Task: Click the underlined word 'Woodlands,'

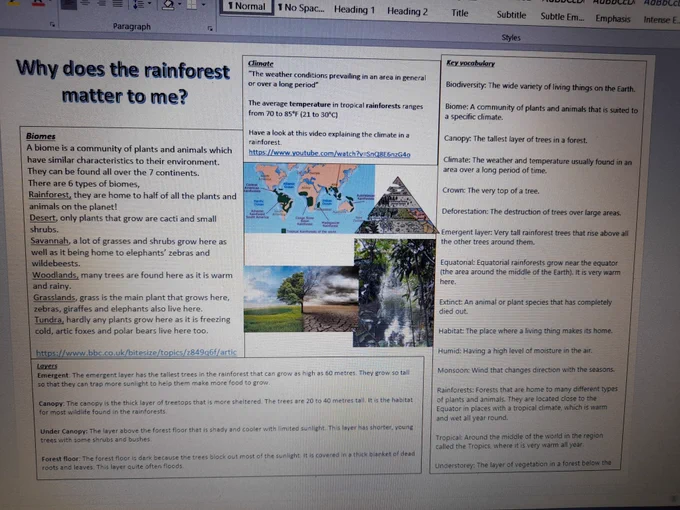Action: pos(55,275)
